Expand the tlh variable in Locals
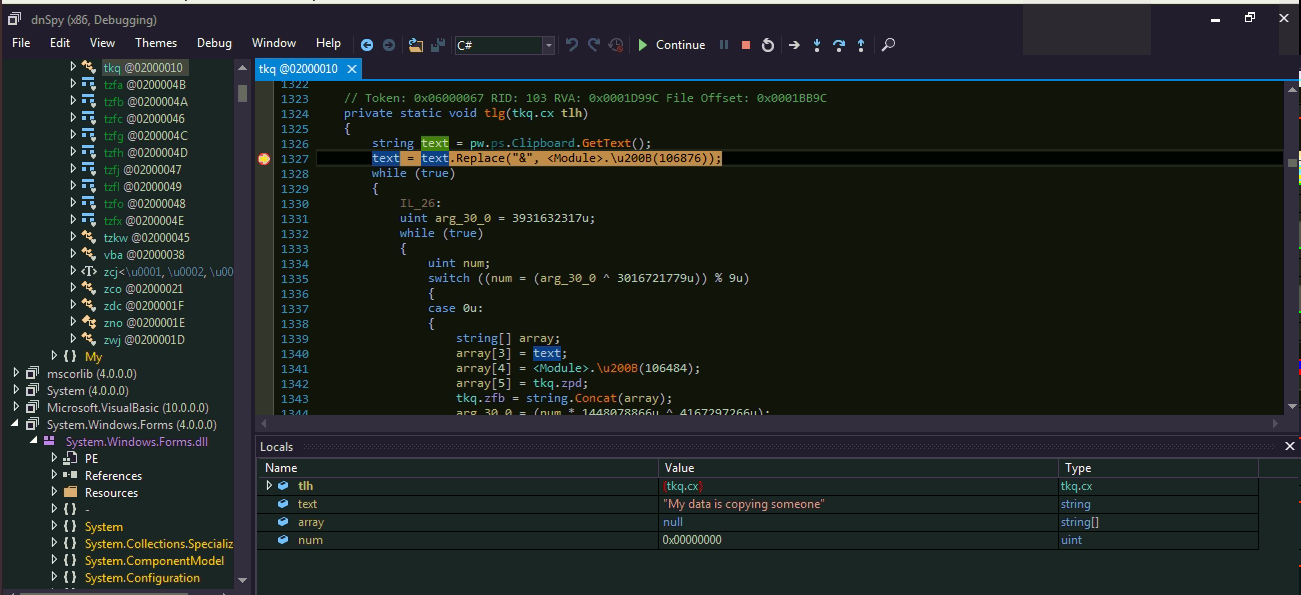The height and width of the screenshot is (595, 1301). 269,486
